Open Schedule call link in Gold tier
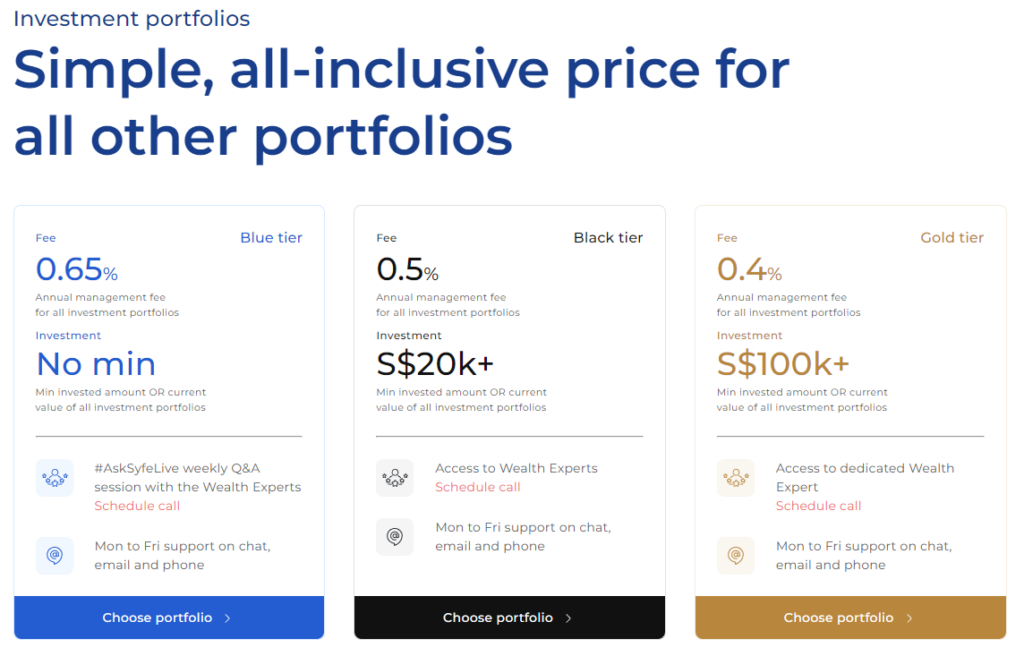The height and width of the screenshot is (656, 1024). pos(818,506)
